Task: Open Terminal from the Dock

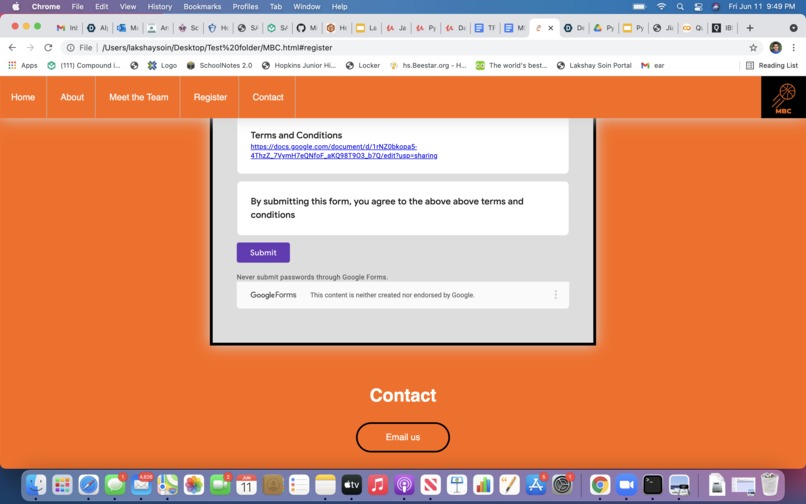Action: pyautogui.click(x=652, y=484)
